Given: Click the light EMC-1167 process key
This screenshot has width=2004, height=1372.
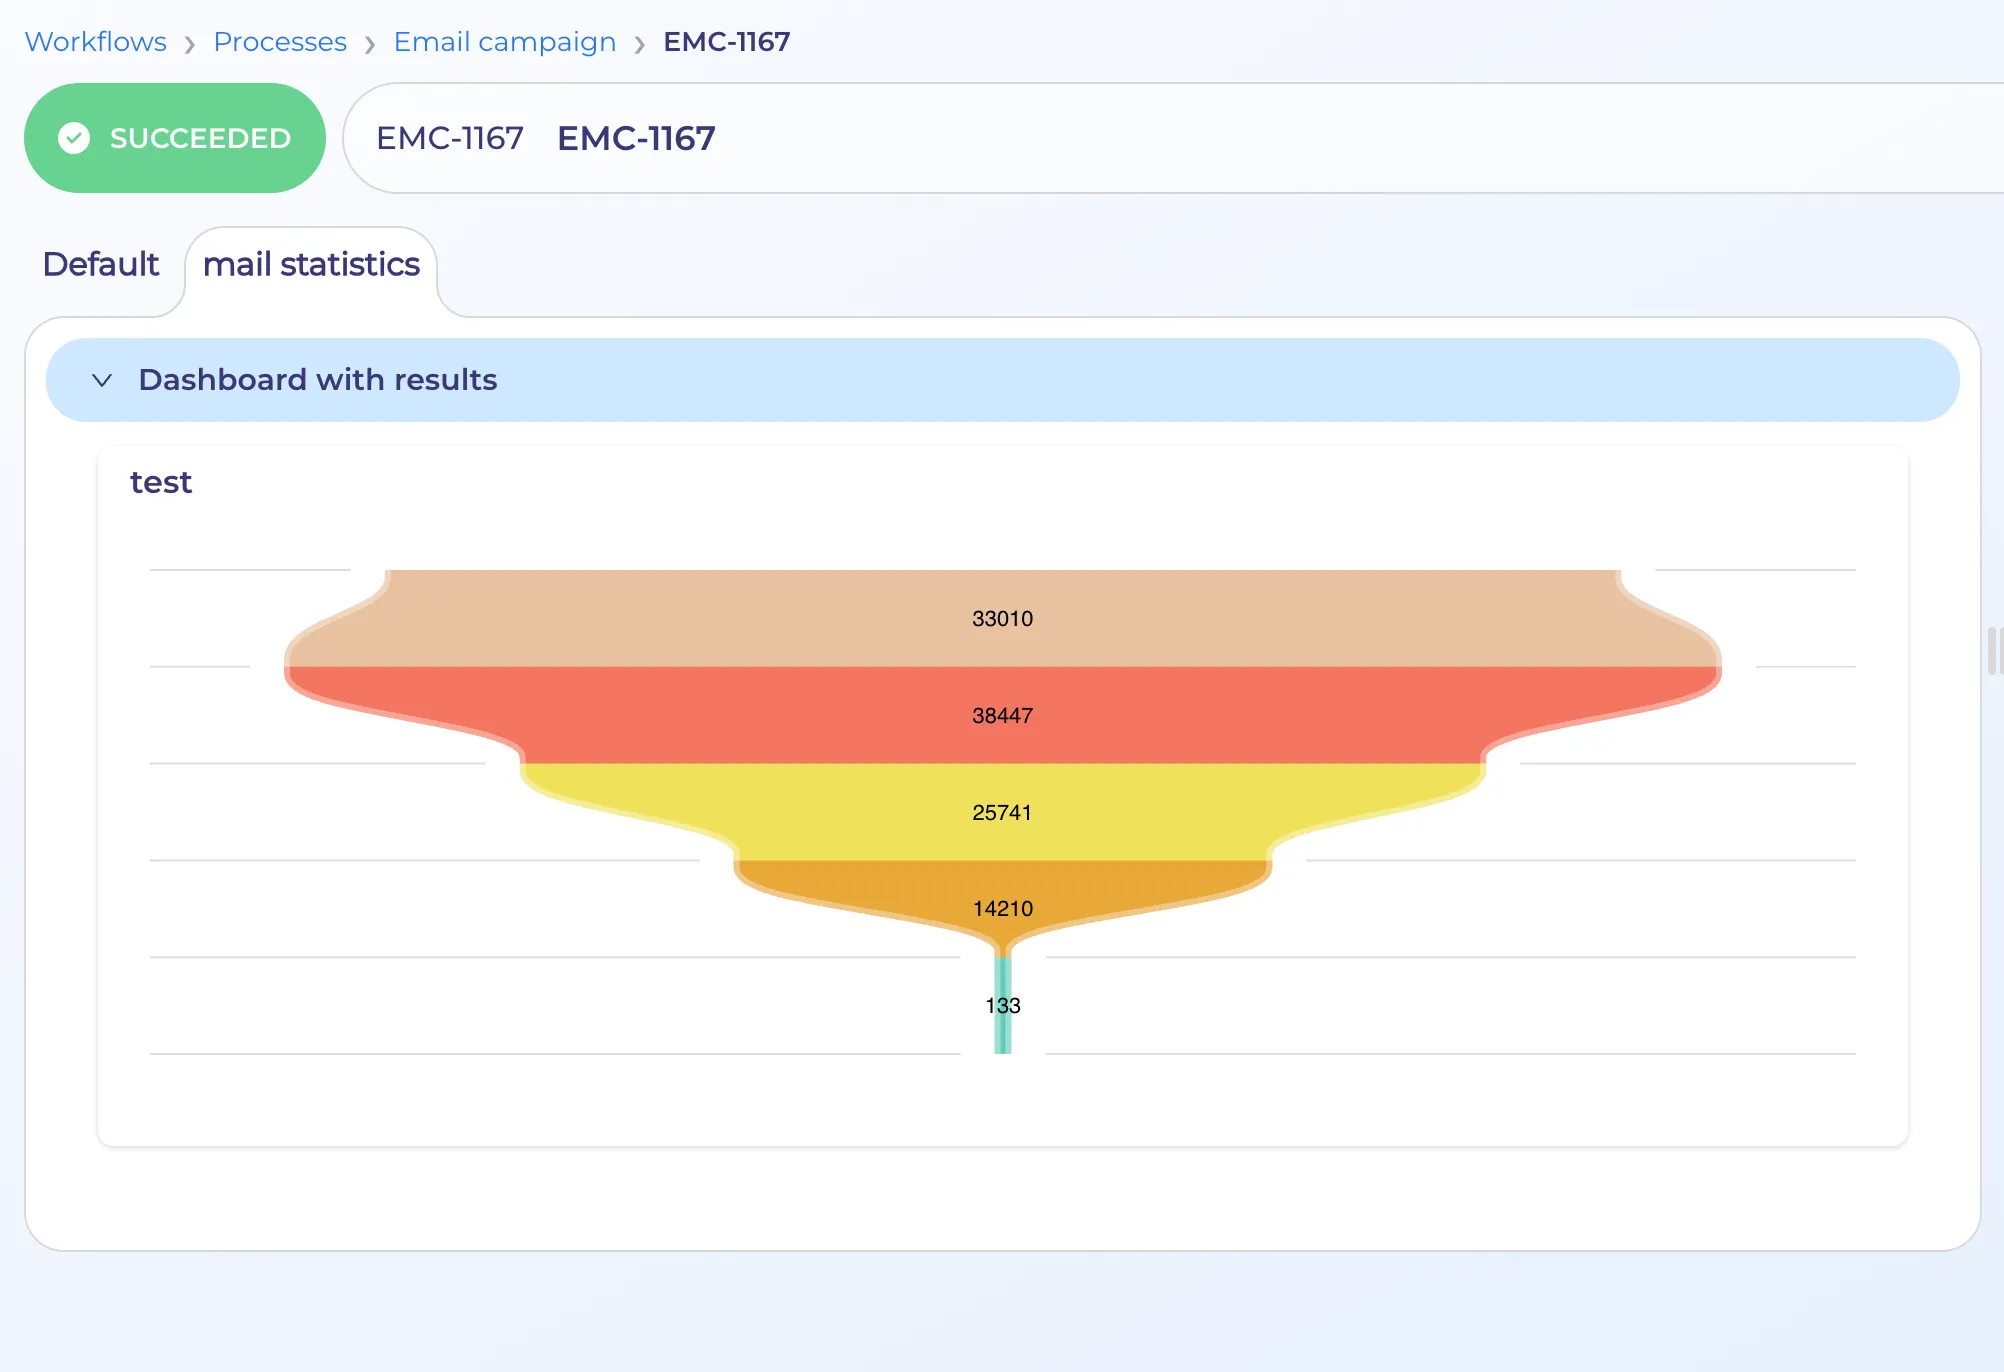Looking at the screenshot, I should tap(450, 138).
